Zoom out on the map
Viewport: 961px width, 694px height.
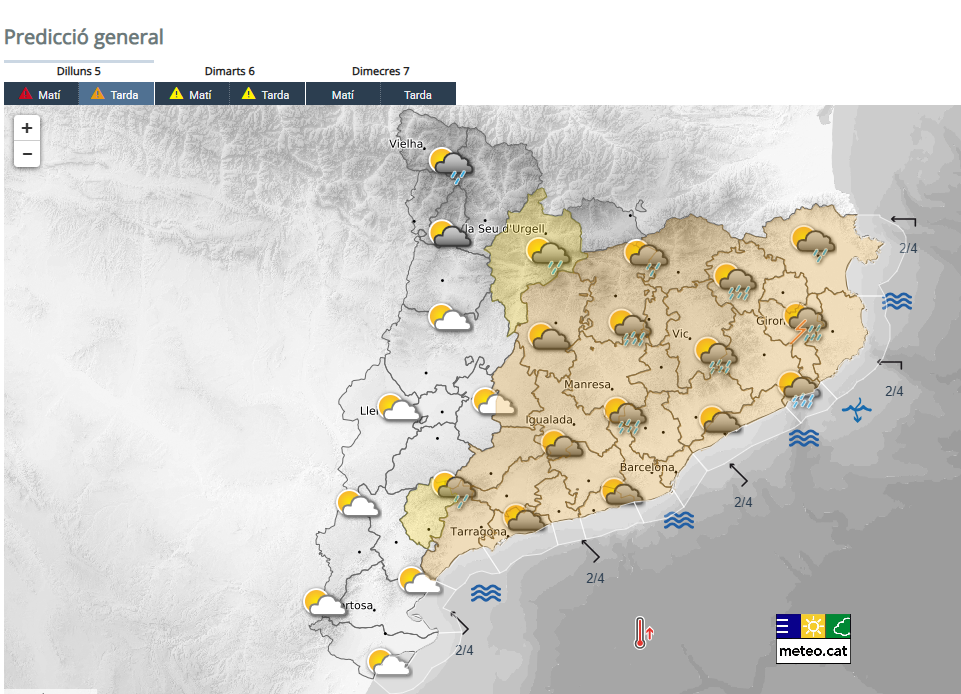tap(27, 154)
